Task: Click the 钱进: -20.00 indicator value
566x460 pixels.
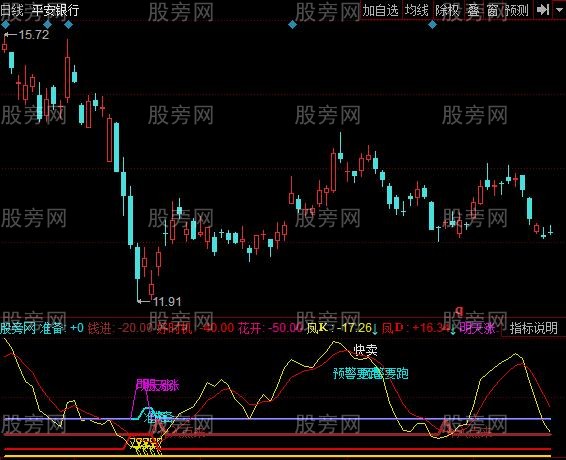Action: point(120,328)
